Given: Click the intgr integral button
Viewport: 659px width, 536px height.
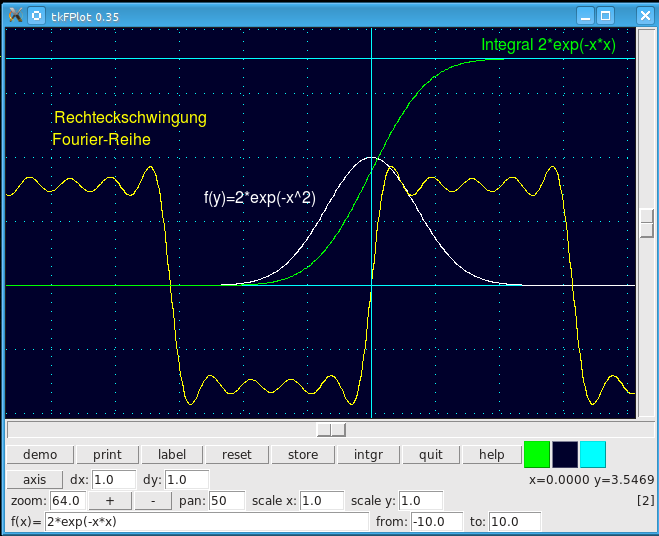Looking at the screenshot, I should click(368, 454).
